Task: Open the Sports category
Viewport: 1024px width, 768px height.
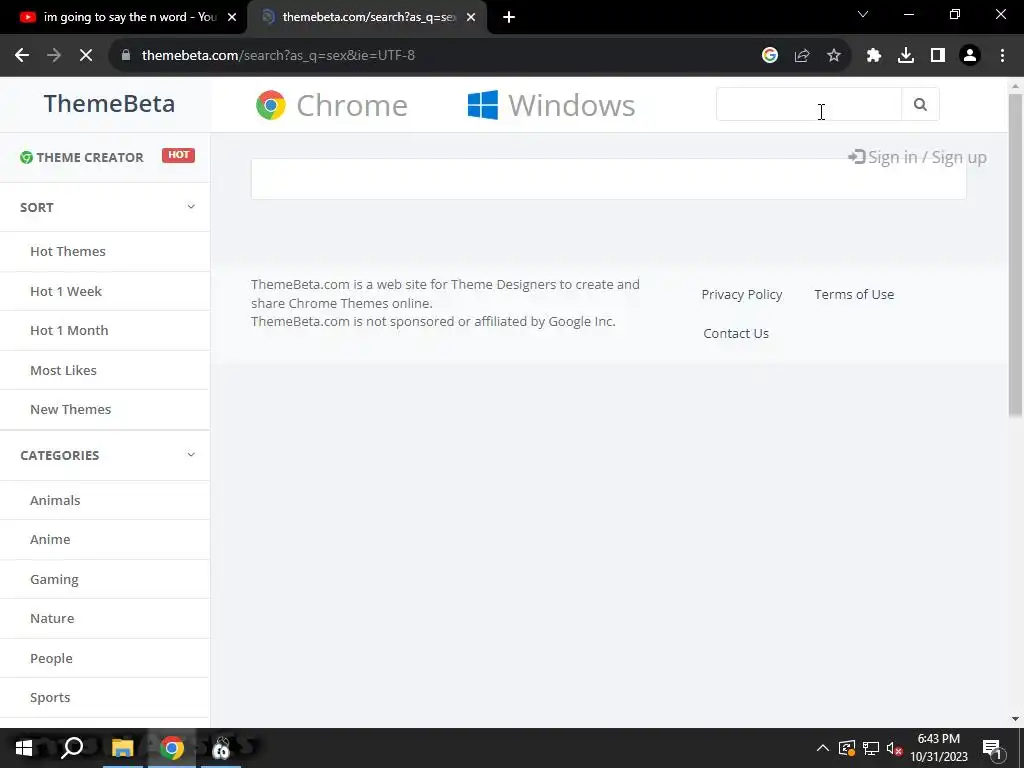Action: [x=50, y=697]
